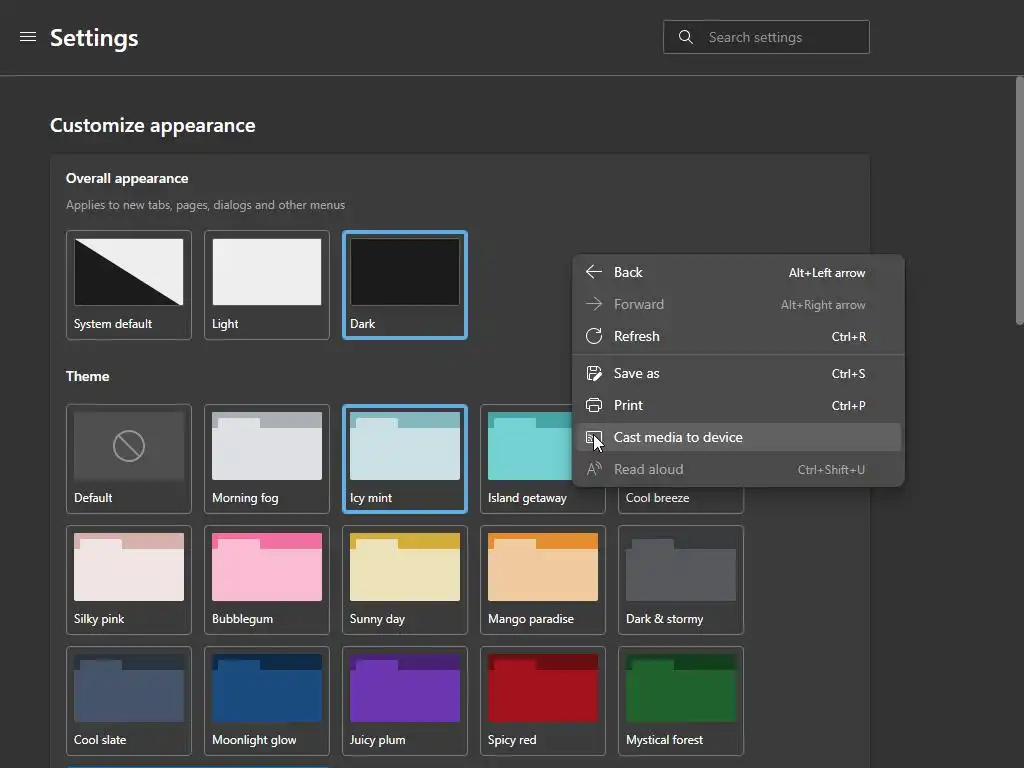The image size is (1024, 768).
Task: Select System default appearance option
Action: click(x=128, y=284)
